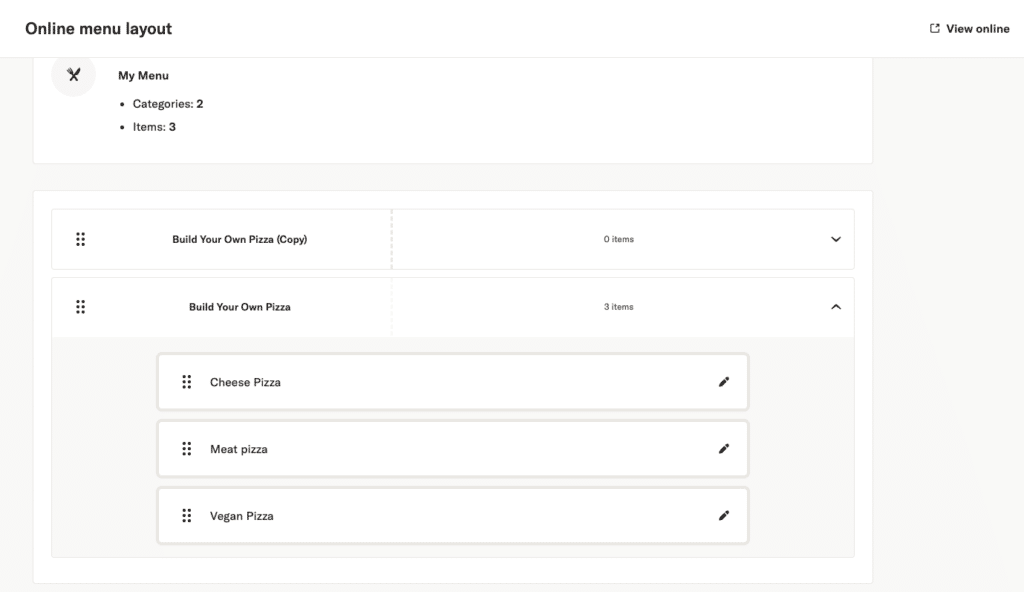Click the Vegan Pizza drag handle

pos(187,516)
